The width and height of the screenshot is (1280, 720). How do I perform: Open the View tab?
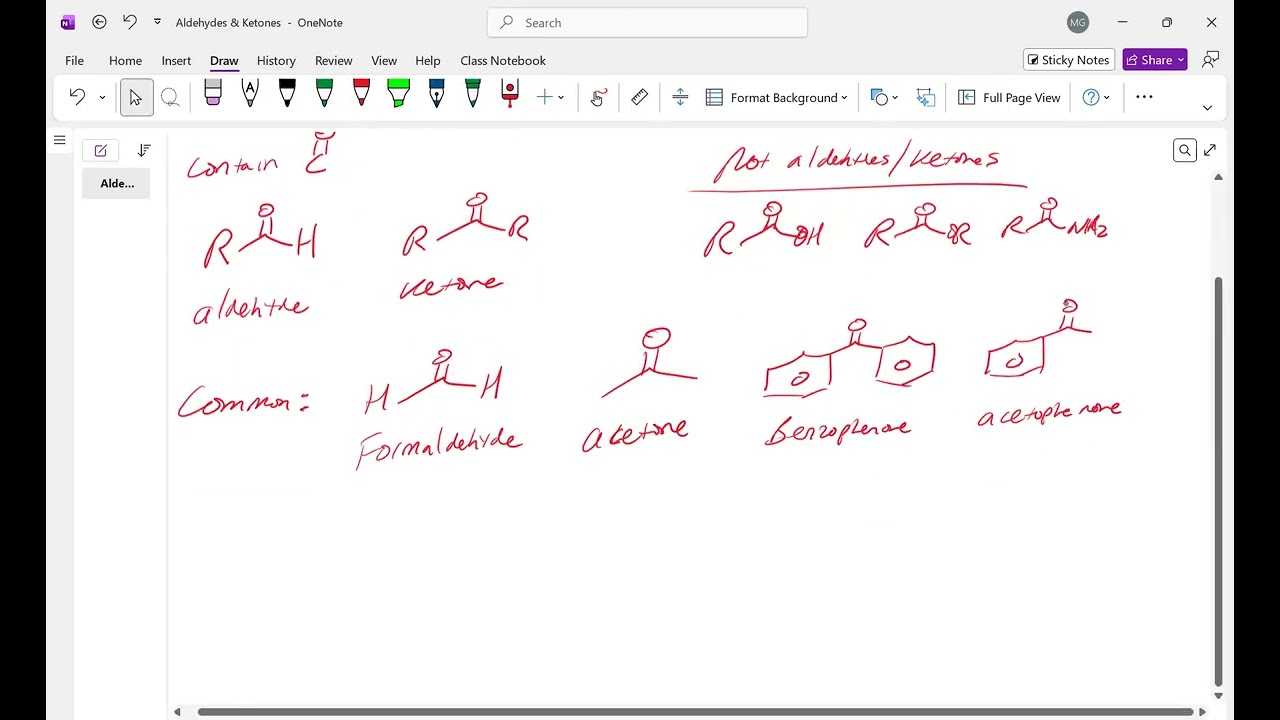[x=384, y=60]
